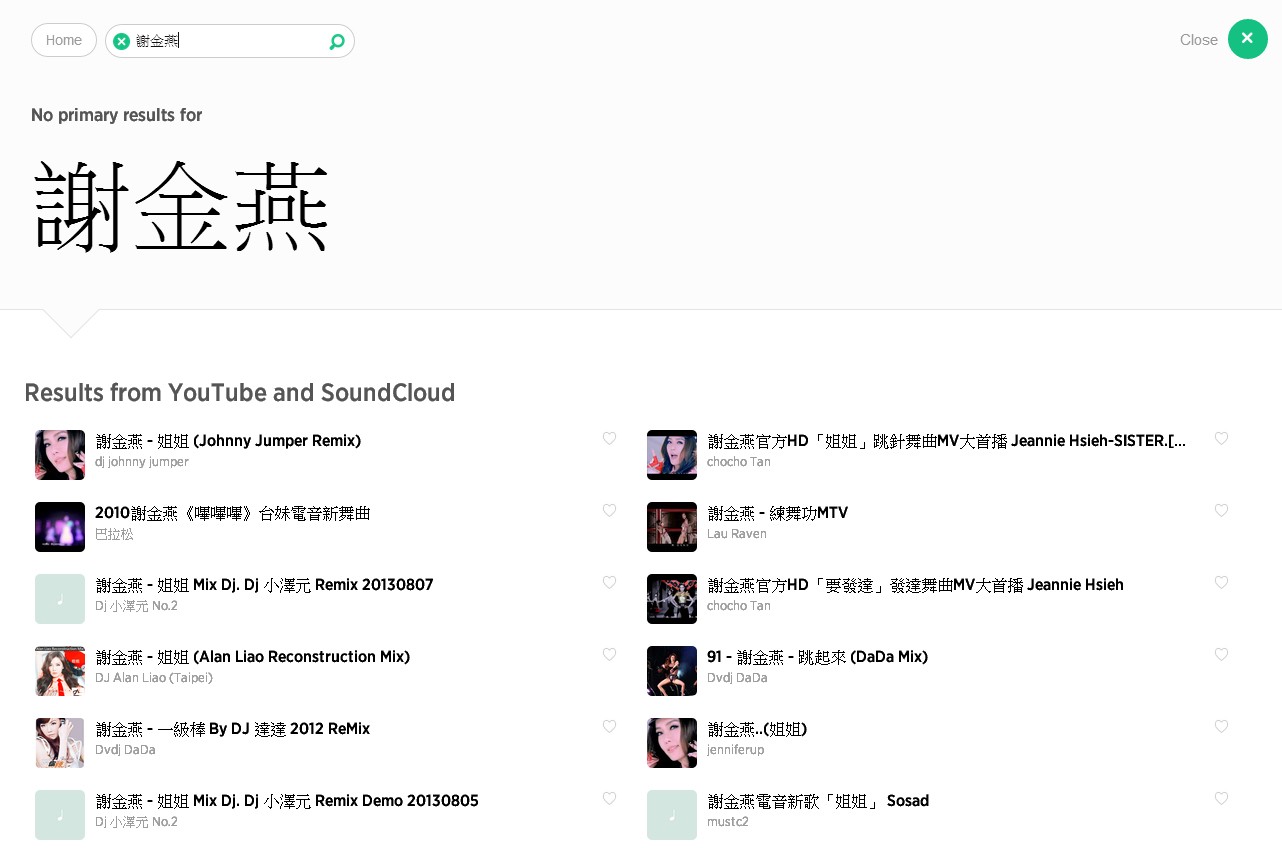
Task: Favorite the Johnny Jumper Remix track
Action: click(x=609, y=439)
